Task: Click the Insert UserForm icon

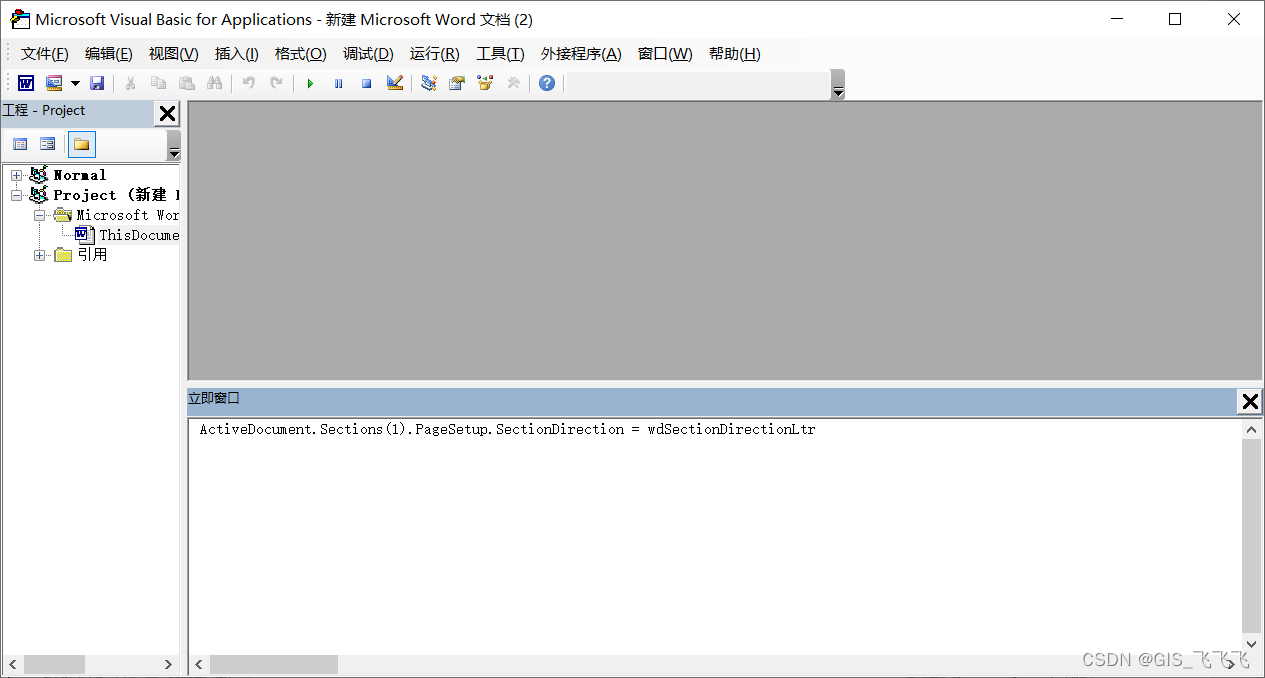Action: tap(54, 83)
